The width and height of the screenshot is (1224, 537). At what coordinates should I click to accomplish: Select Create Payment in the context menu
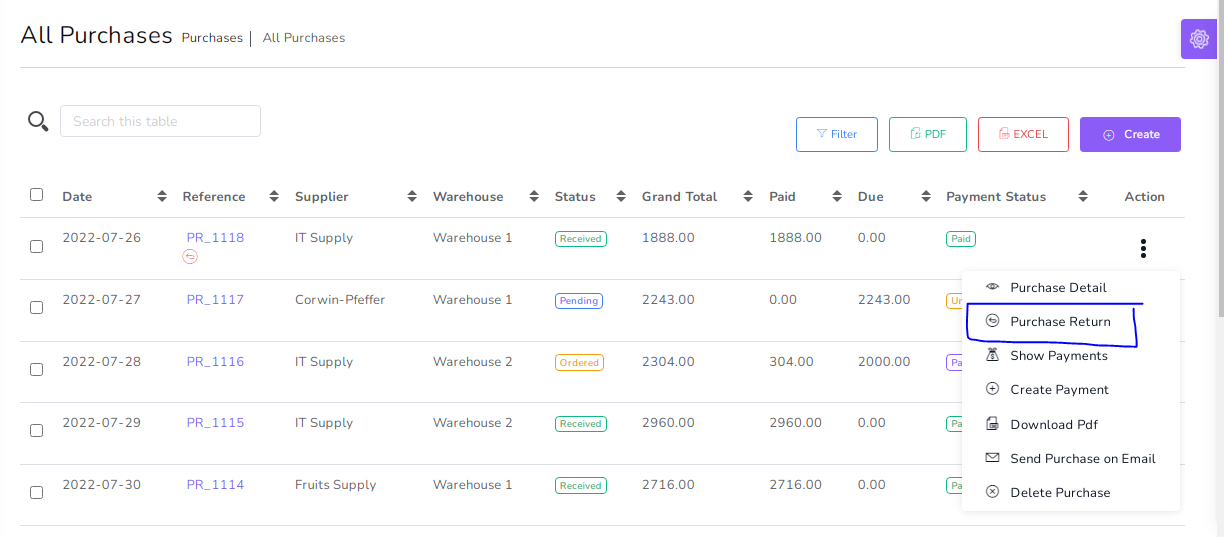[x=1059, y=390]
